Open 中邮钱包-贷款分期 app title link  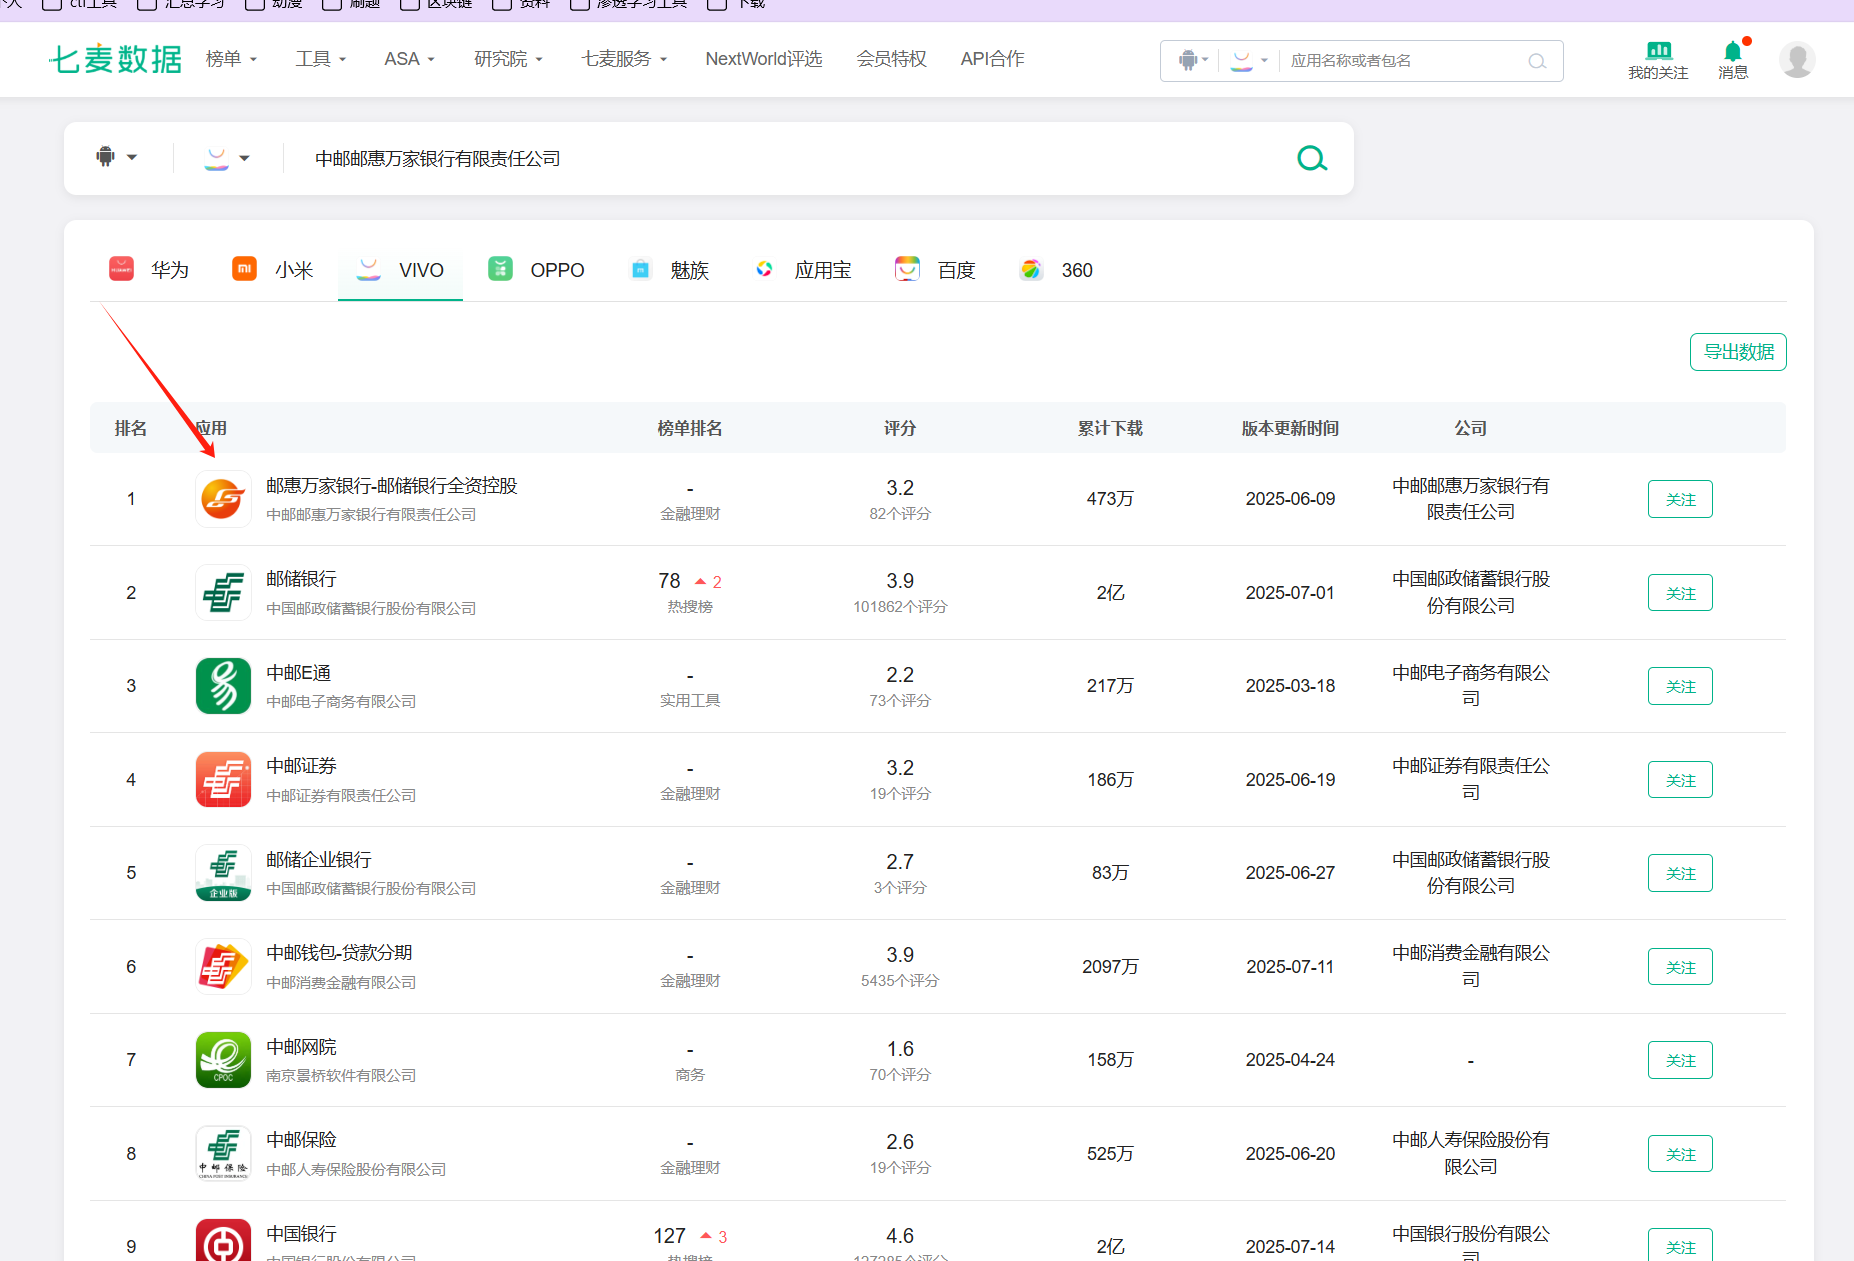339,953
